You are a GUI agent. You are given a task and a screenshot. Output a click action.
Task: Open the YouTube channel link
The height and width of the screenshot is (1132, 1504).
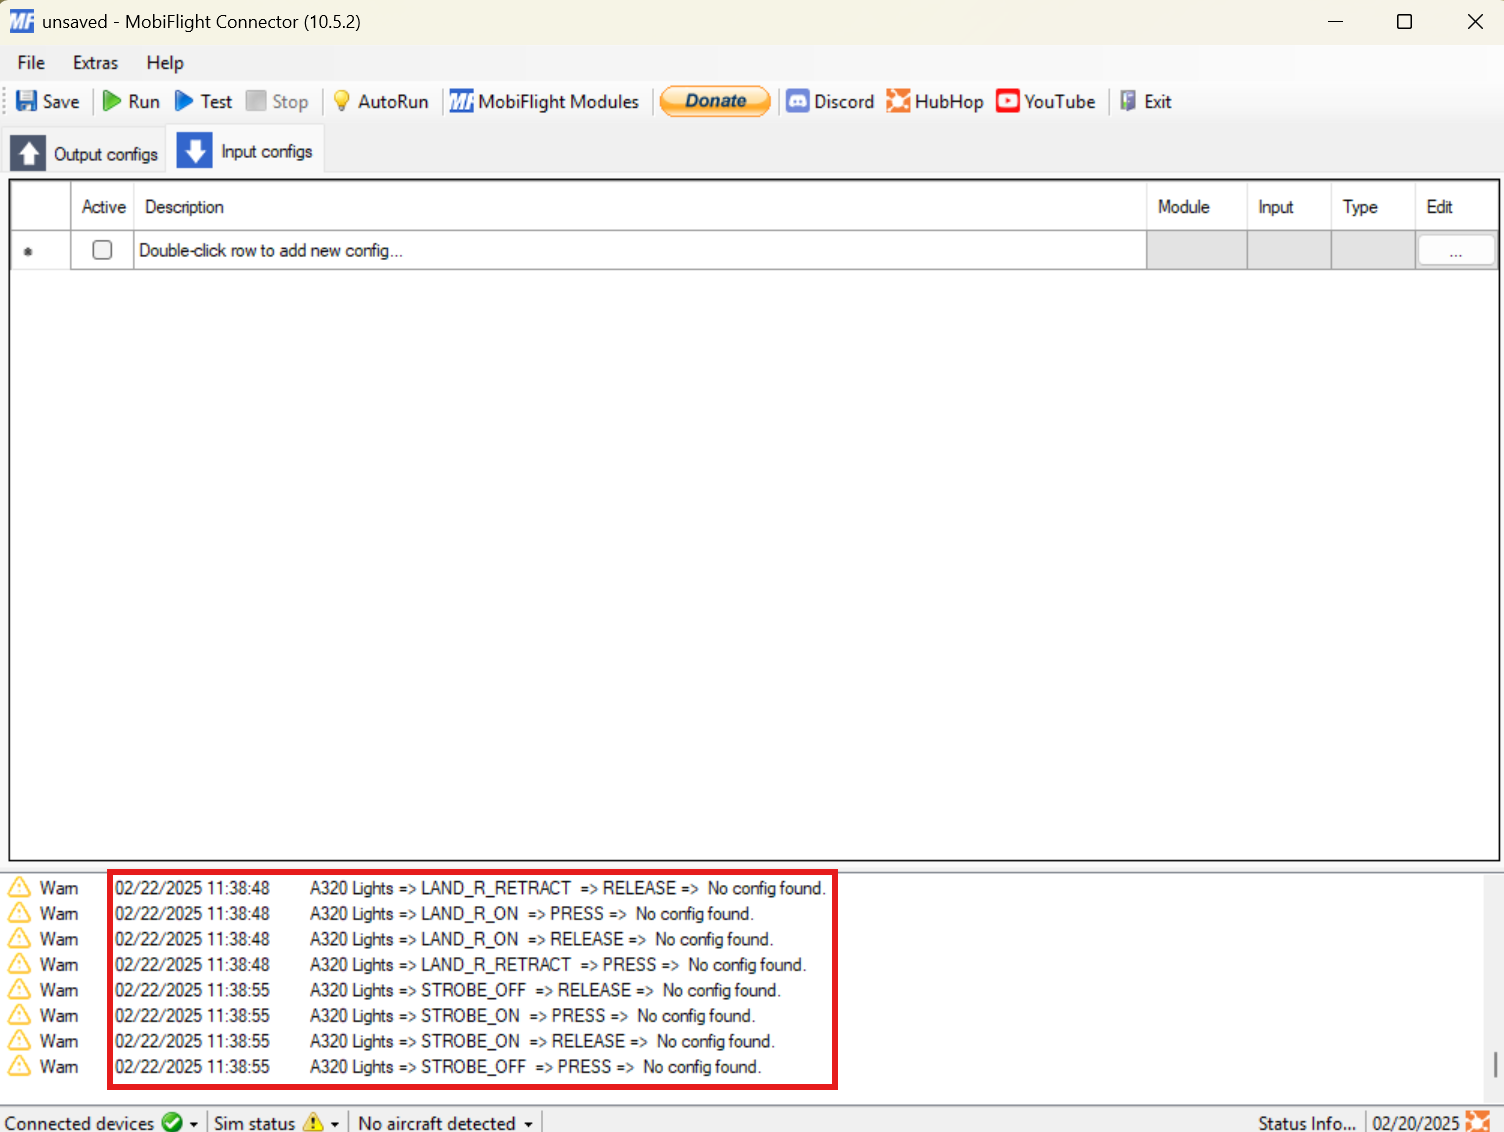[1046, 101]
